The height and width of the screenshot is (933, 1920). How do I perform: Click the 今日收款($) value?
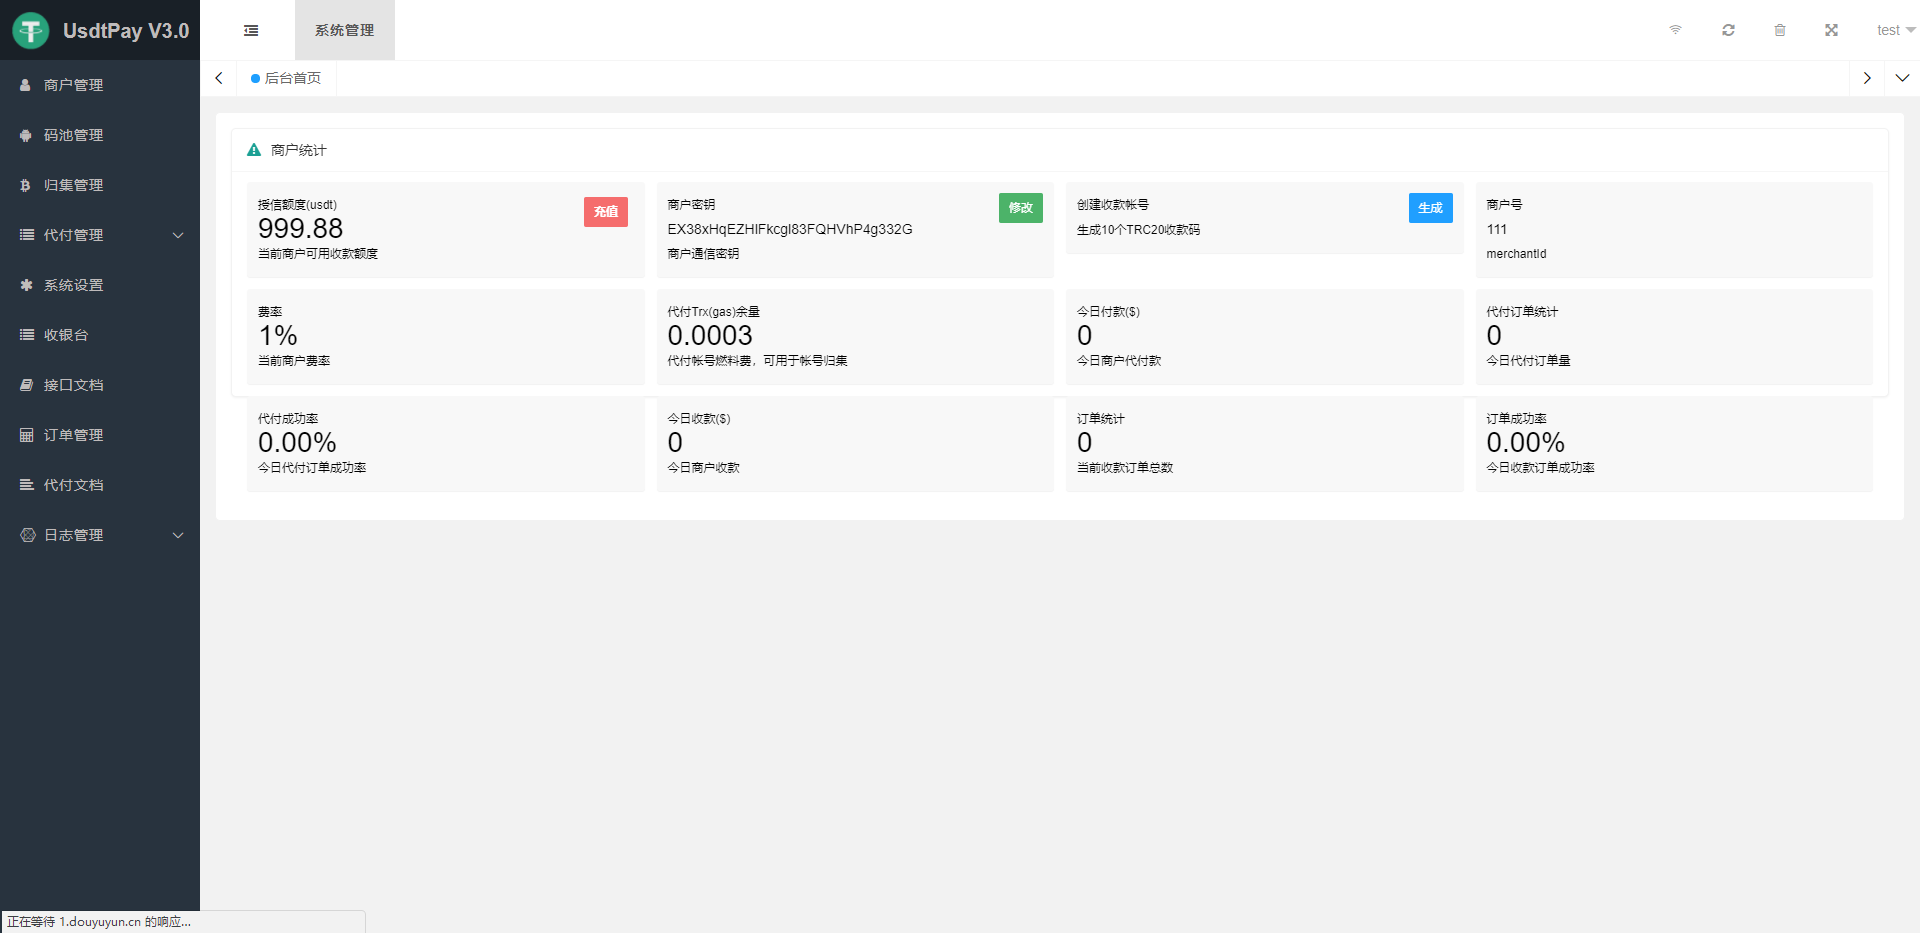(675, 443)
